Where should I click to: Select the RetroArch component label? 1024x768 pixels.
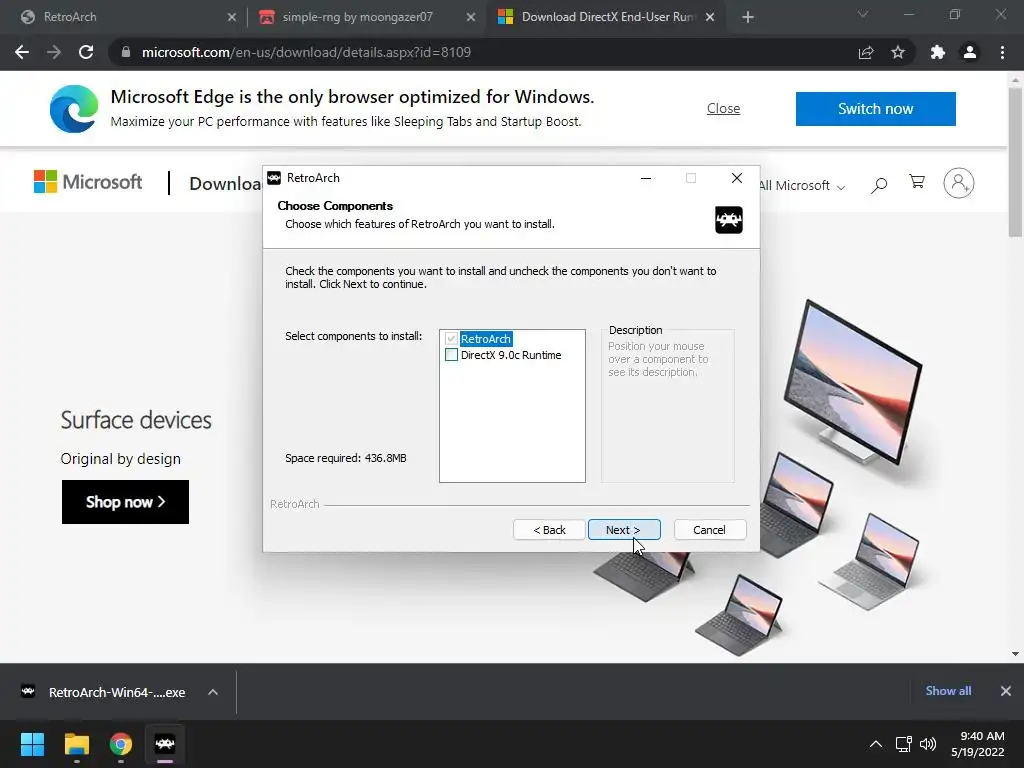coord(486,339)
